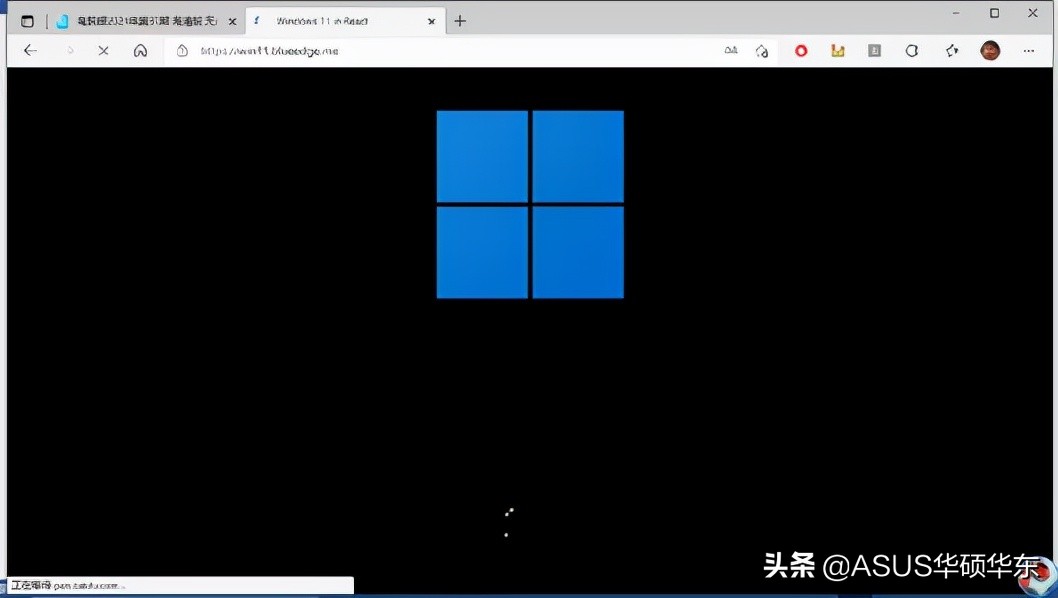Expand the forward navigation control
The image size is (1058, 598).
click(x=67, y=50)
